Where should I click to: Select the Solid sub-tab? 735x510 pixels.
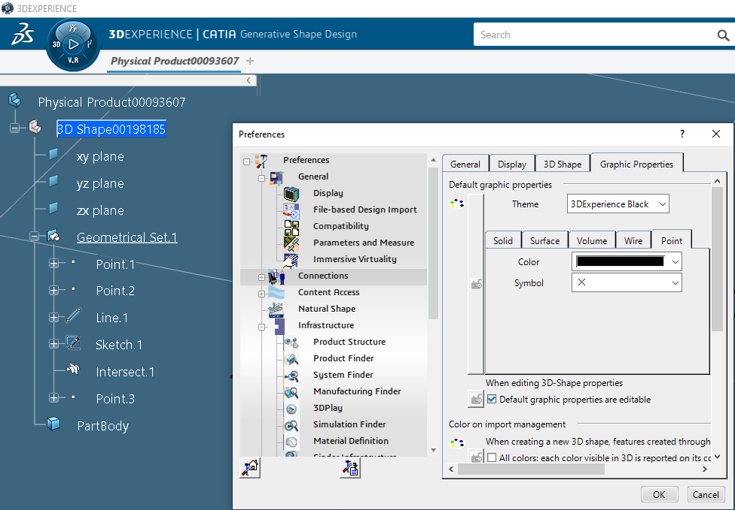point(502,240)
